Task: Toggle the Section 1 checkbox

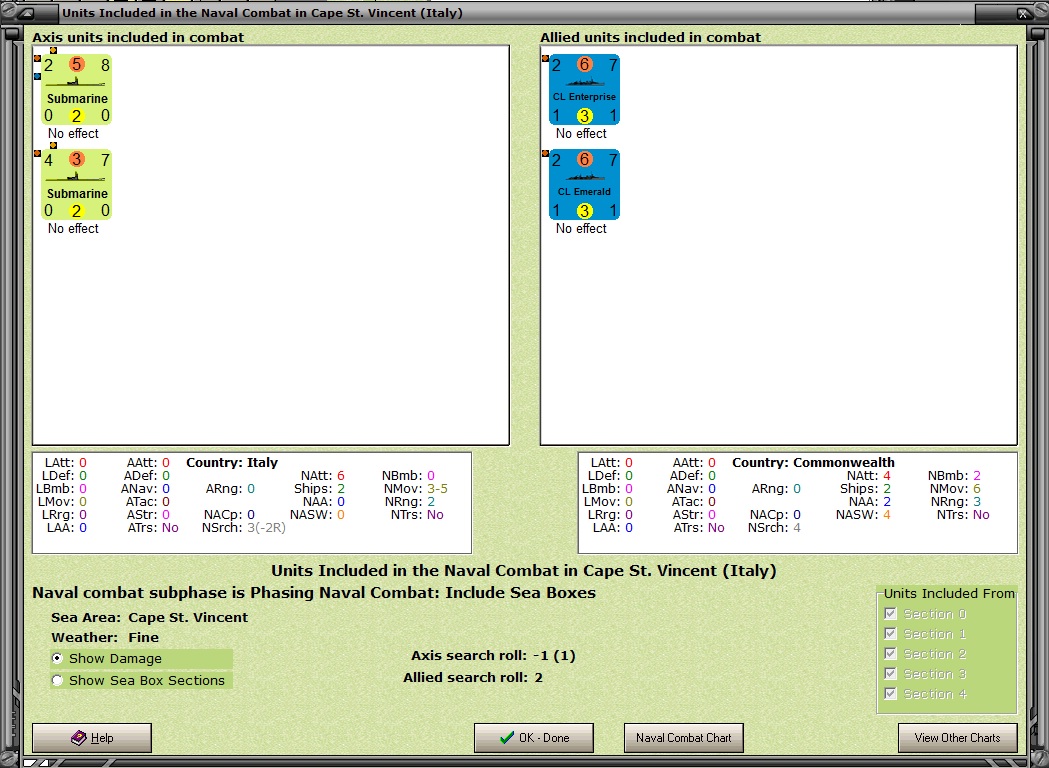Action: coord(890,634)
